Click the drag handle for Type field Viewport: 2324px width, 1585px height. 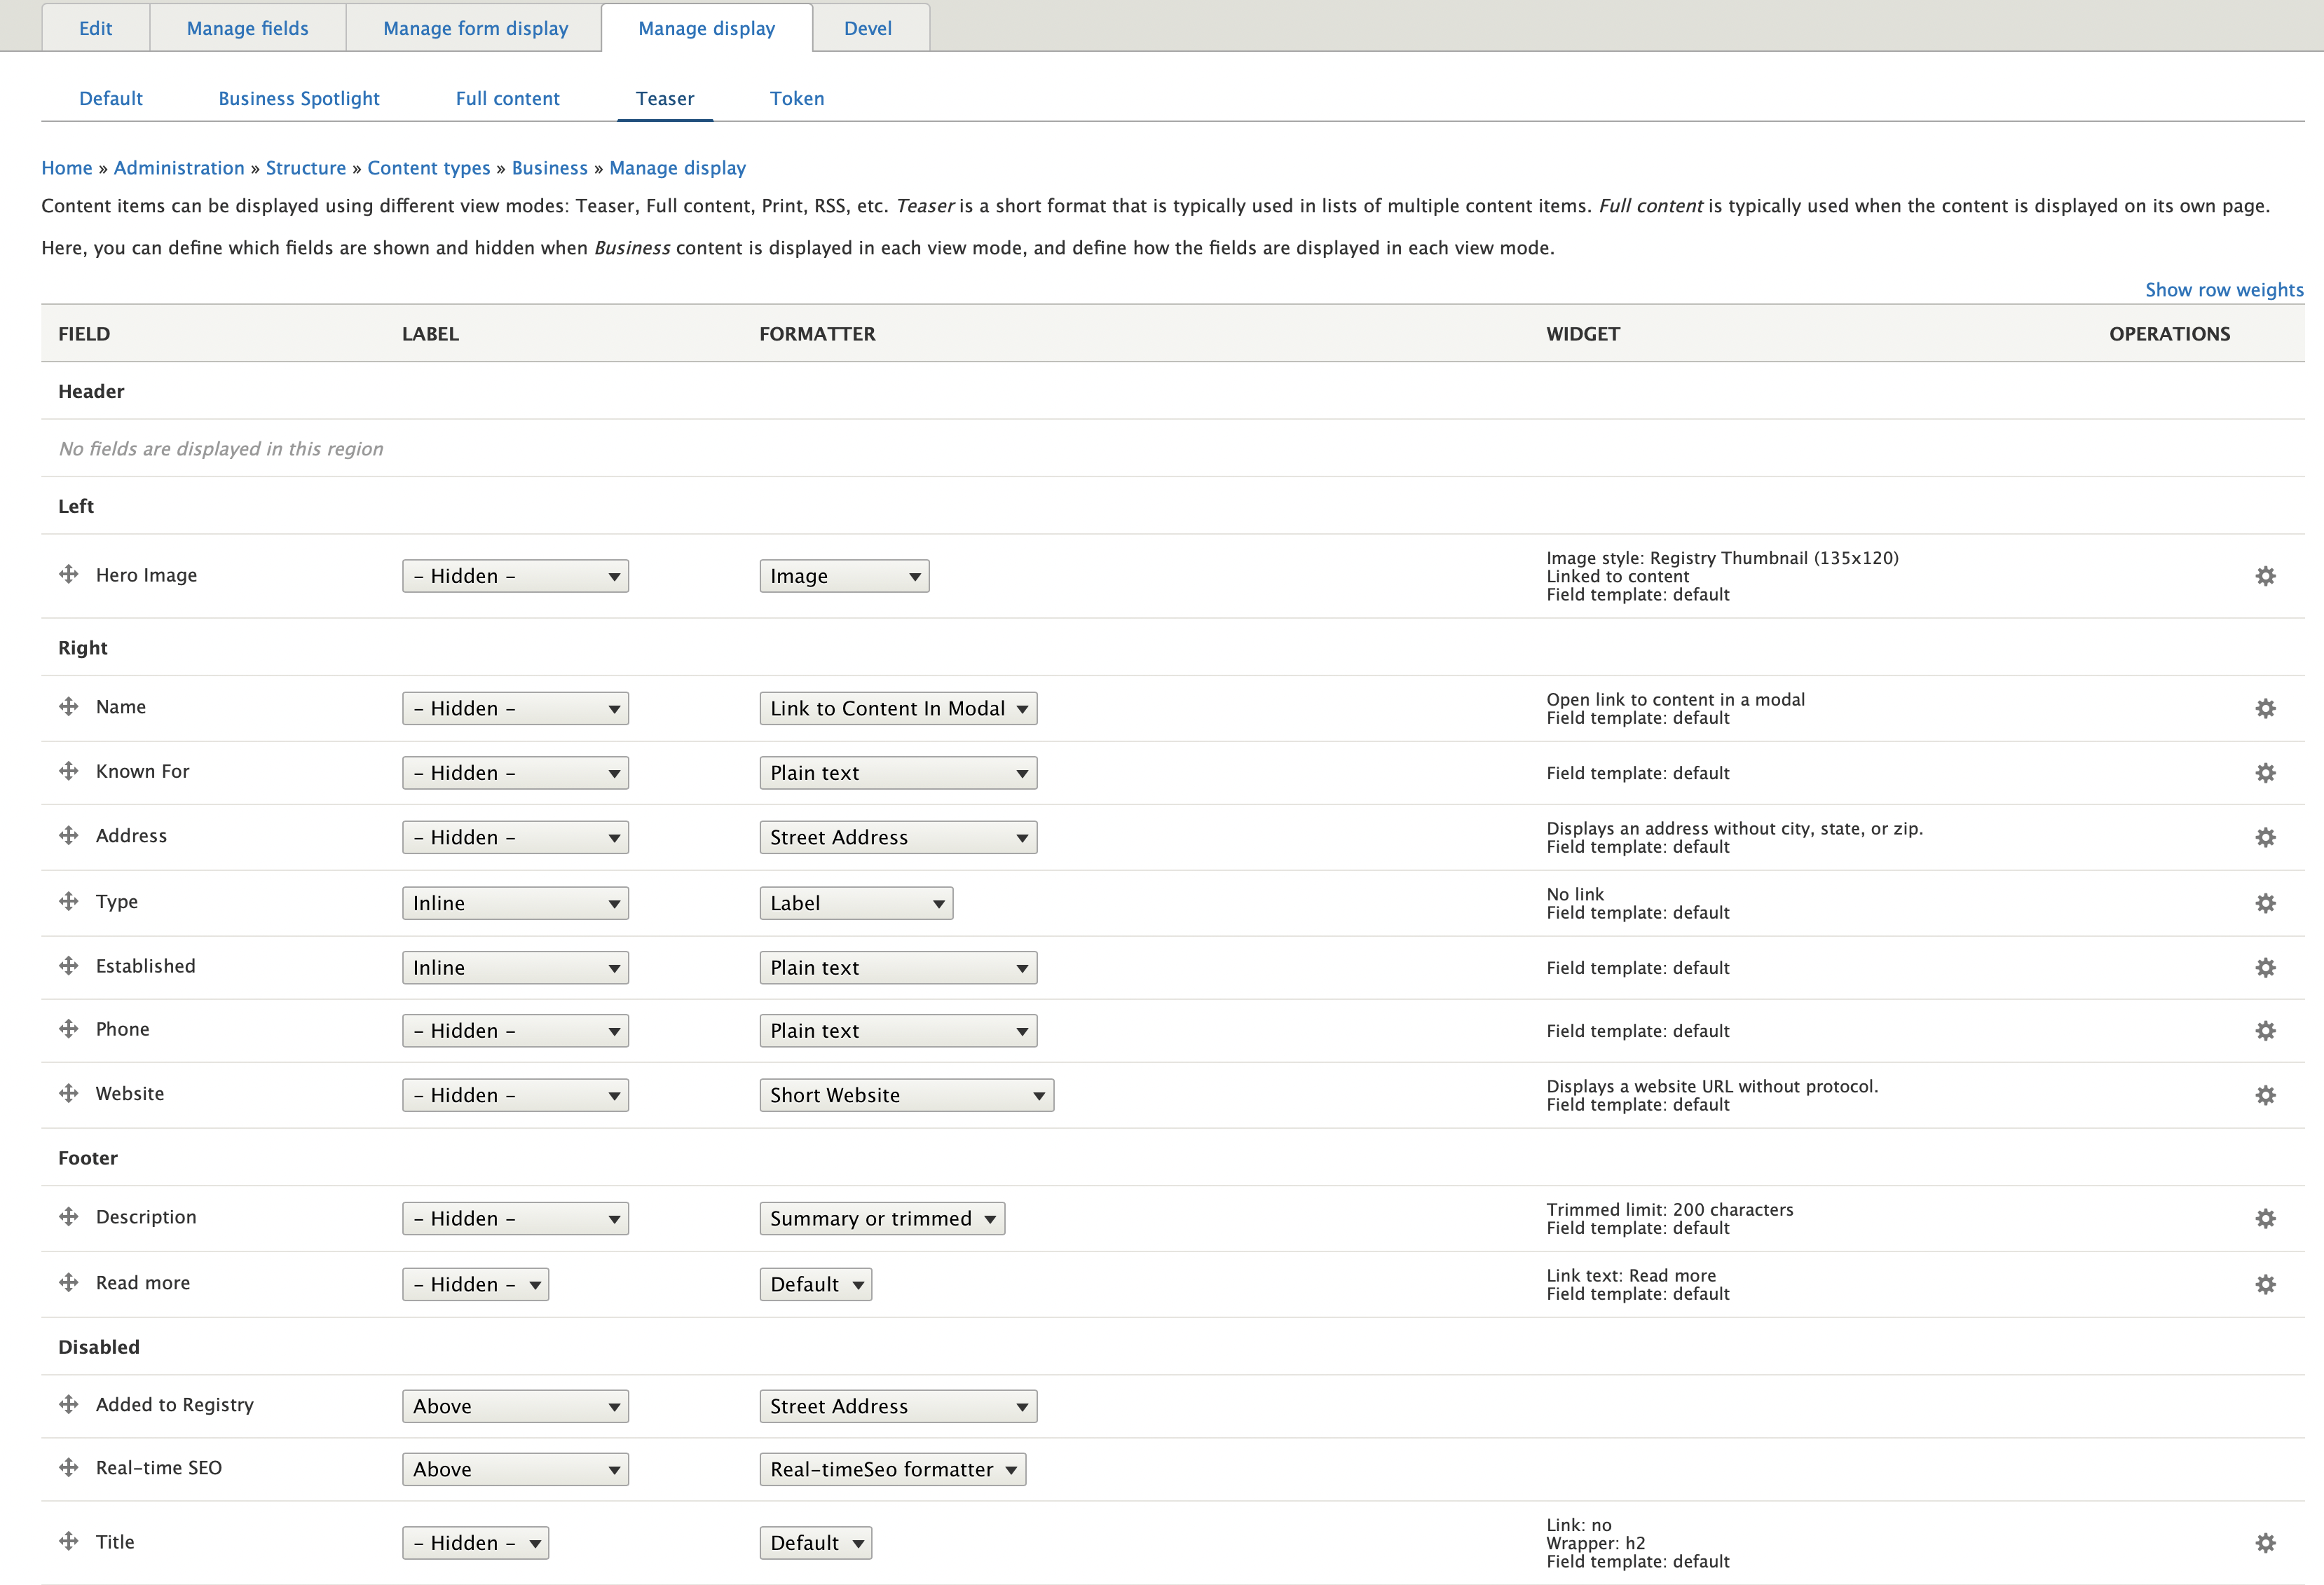[69, 902]
